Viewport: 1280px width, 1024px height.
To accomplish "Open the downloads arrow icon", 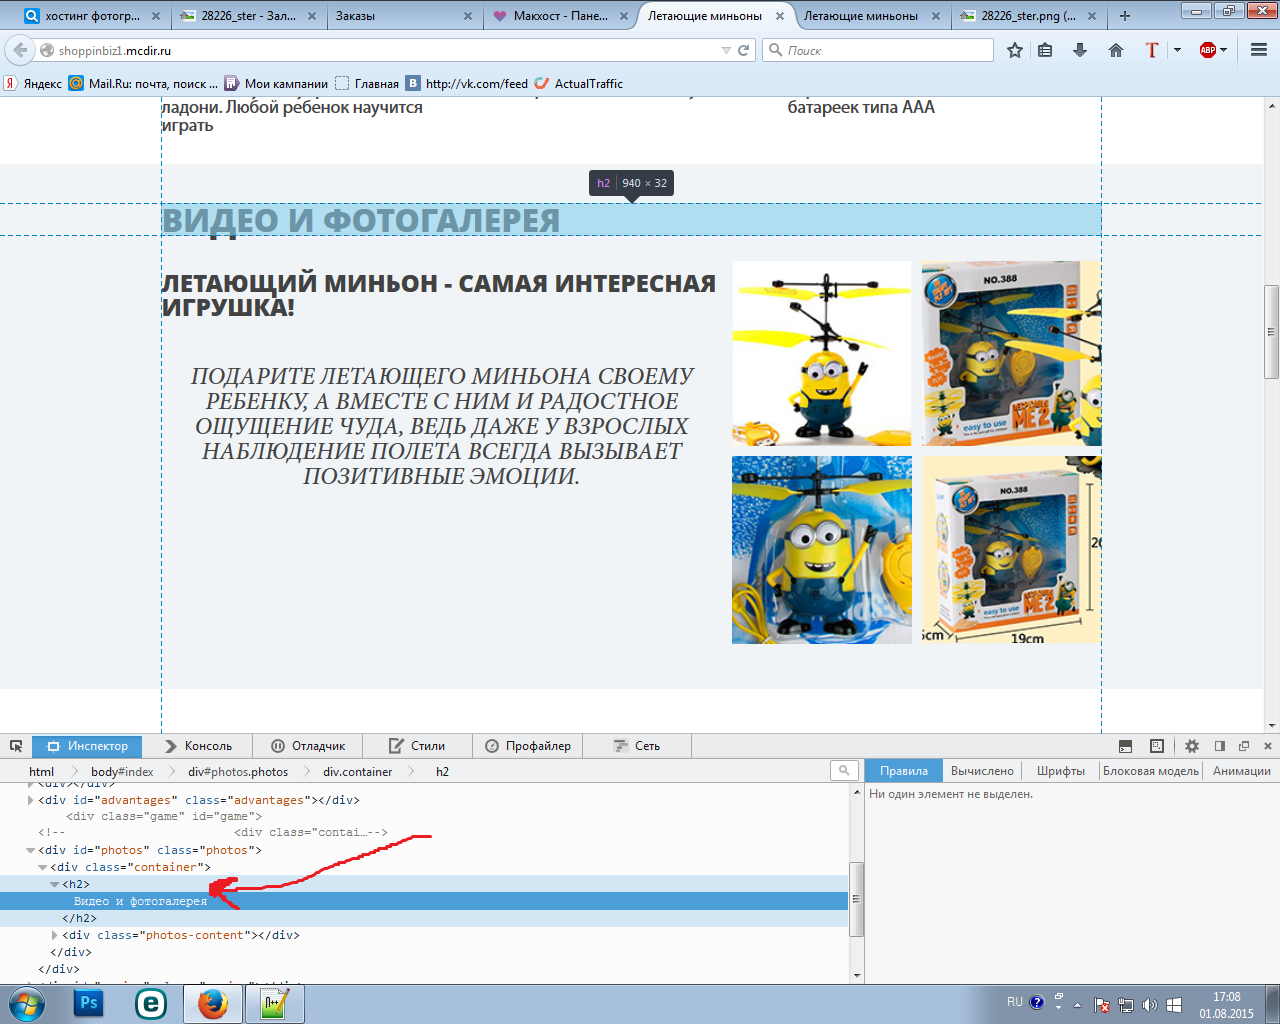I will point(1080,50).
